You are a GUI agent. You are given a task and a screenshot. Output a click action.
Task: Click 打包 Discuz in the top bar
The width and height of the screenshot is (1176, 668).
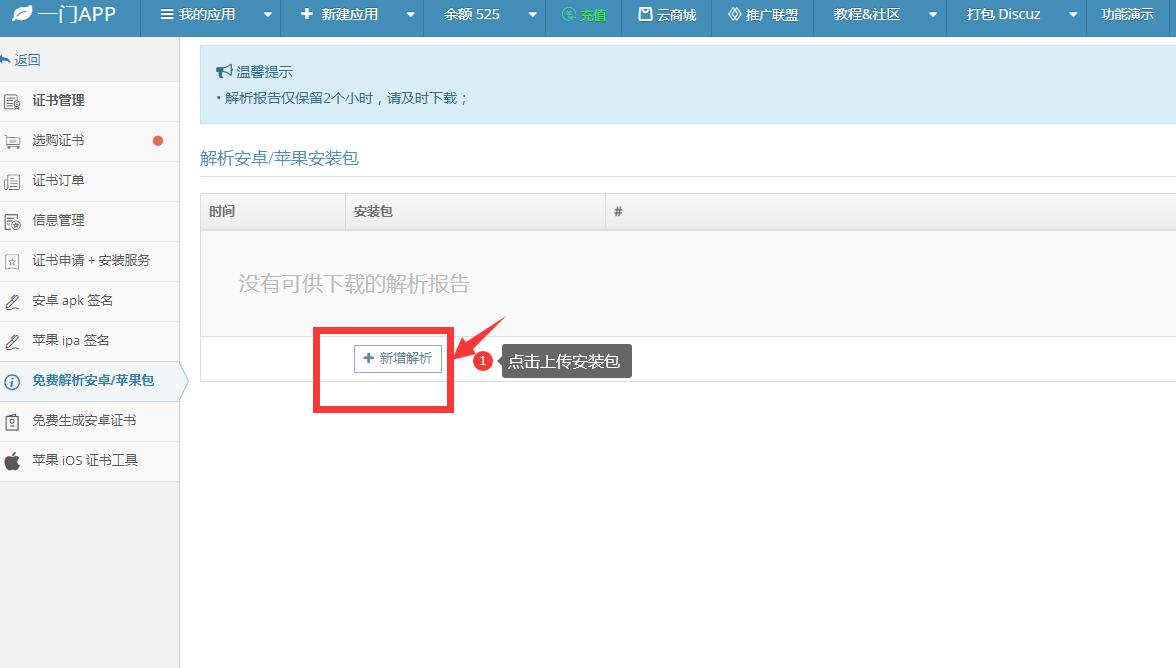click(x=1003, y=14)
